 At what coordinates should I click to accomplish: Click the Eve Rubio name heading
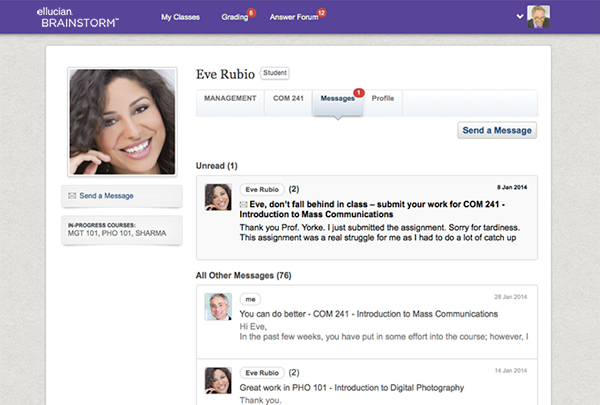pos(225,74)
